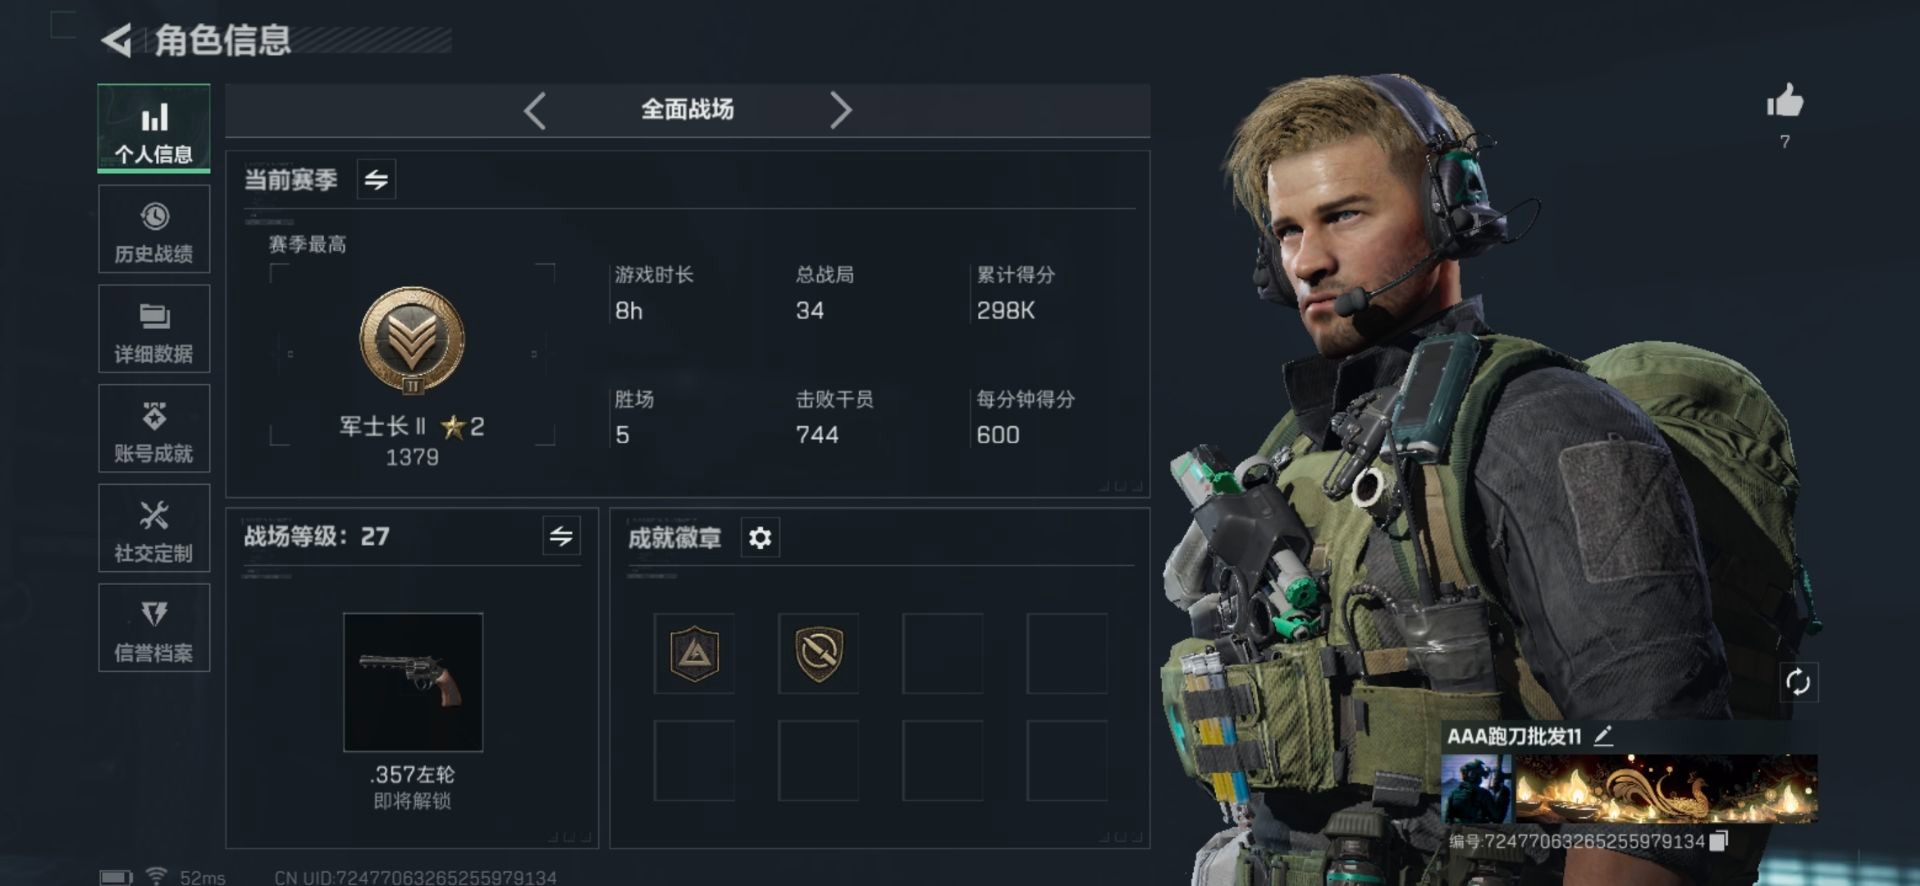Switch to previous game mode with left chevron
This screenshot has width=1920, height=886.
(535, 110)
